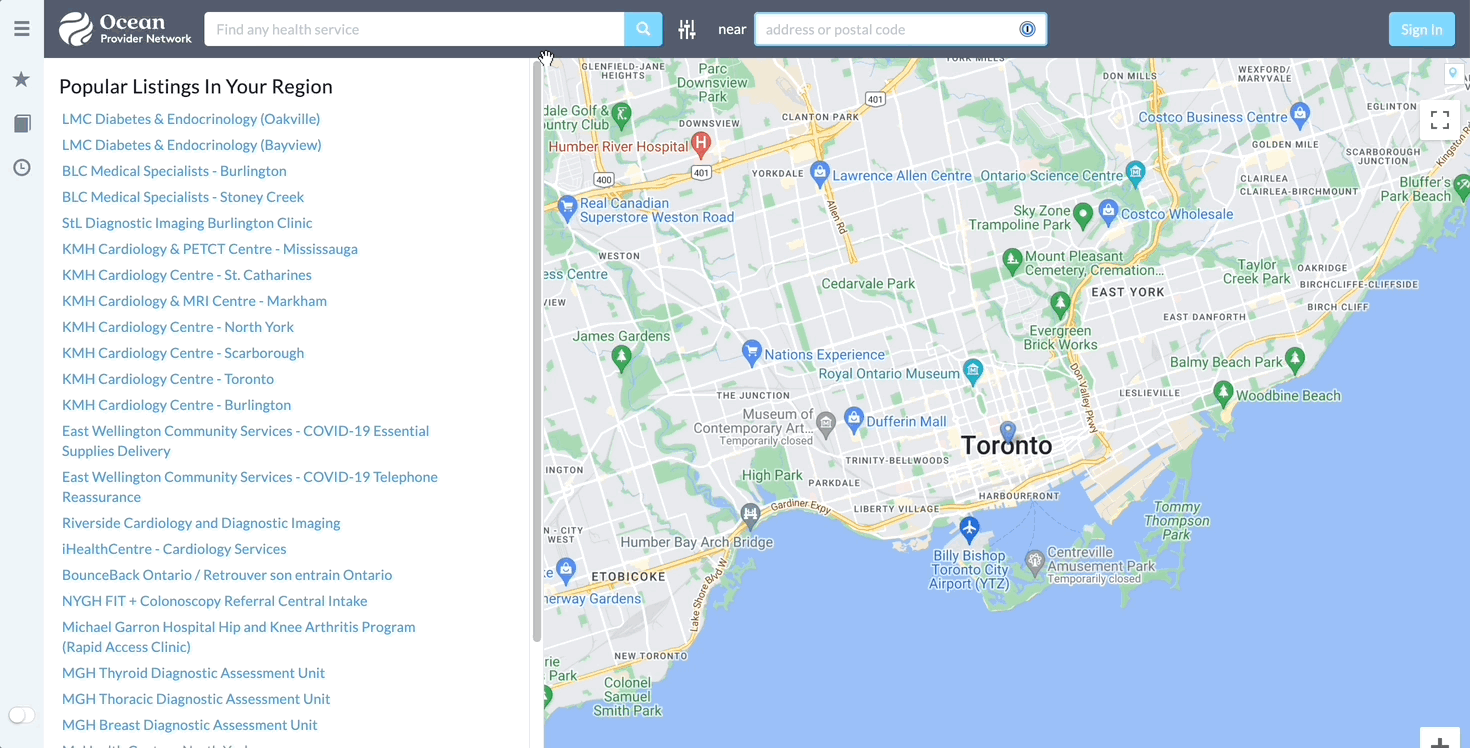1470x748 pixels.
Task: Click Costco Wholesale map marker
Action: (x=1108, y=211)
